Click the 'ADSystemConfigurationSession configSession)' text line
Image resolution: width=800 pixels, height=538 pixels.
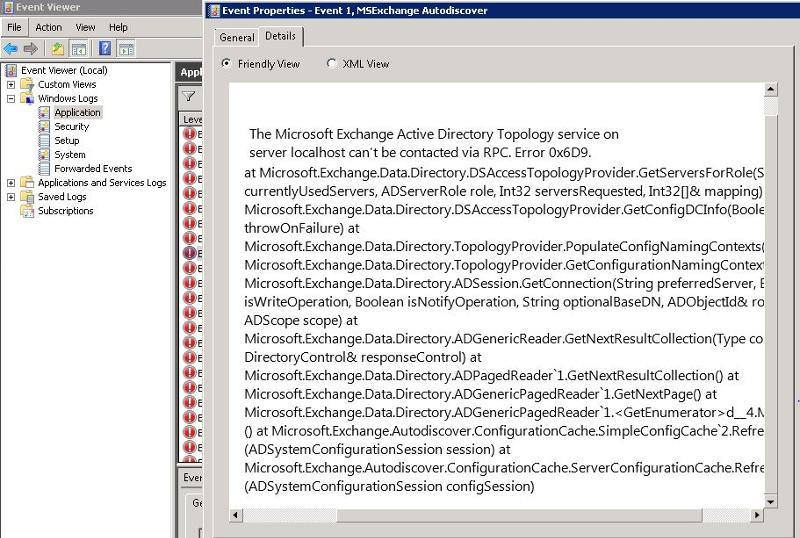click(x=389, y=486)
